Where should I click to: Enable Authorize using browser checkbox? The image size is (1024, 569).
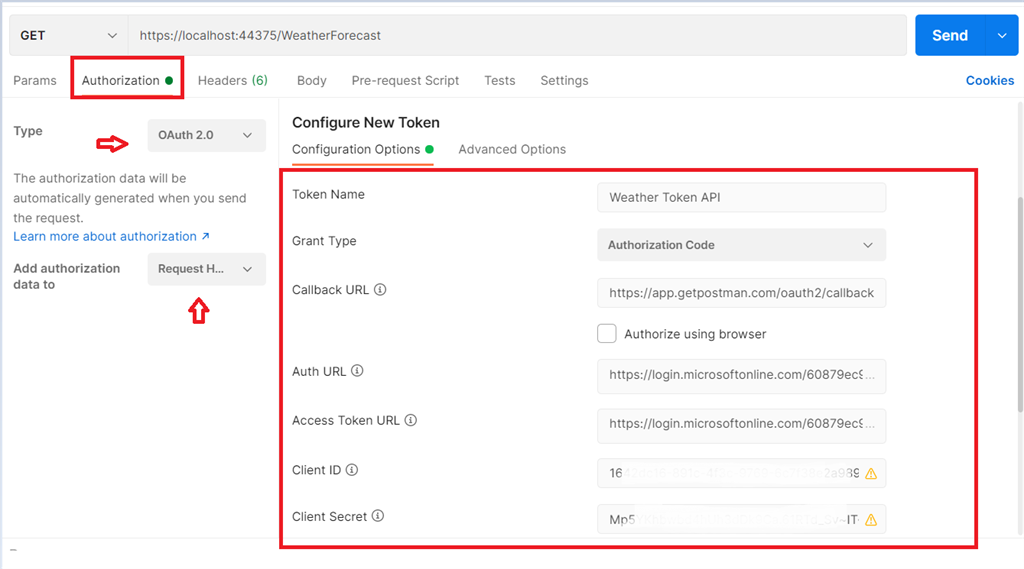pyautogui.click(x=607, y=334)
